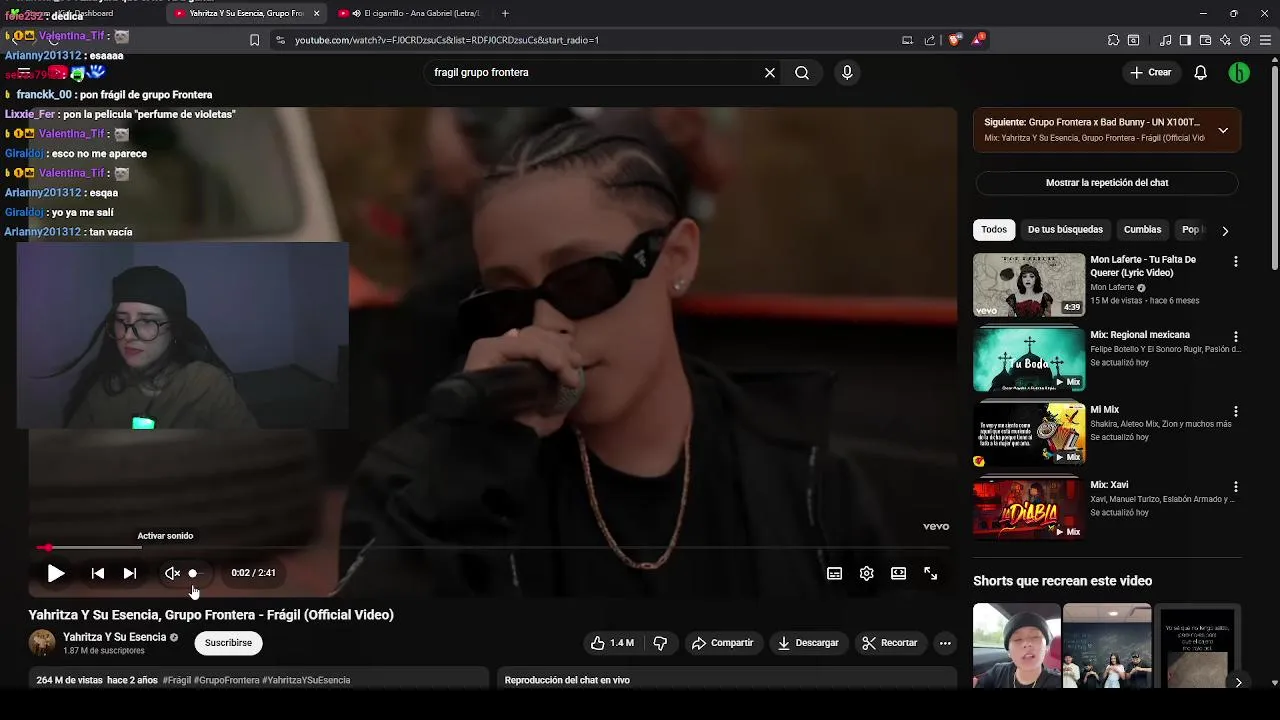
Task: Open the Brave Wallet icon
Action: [x=1205, y=40]
